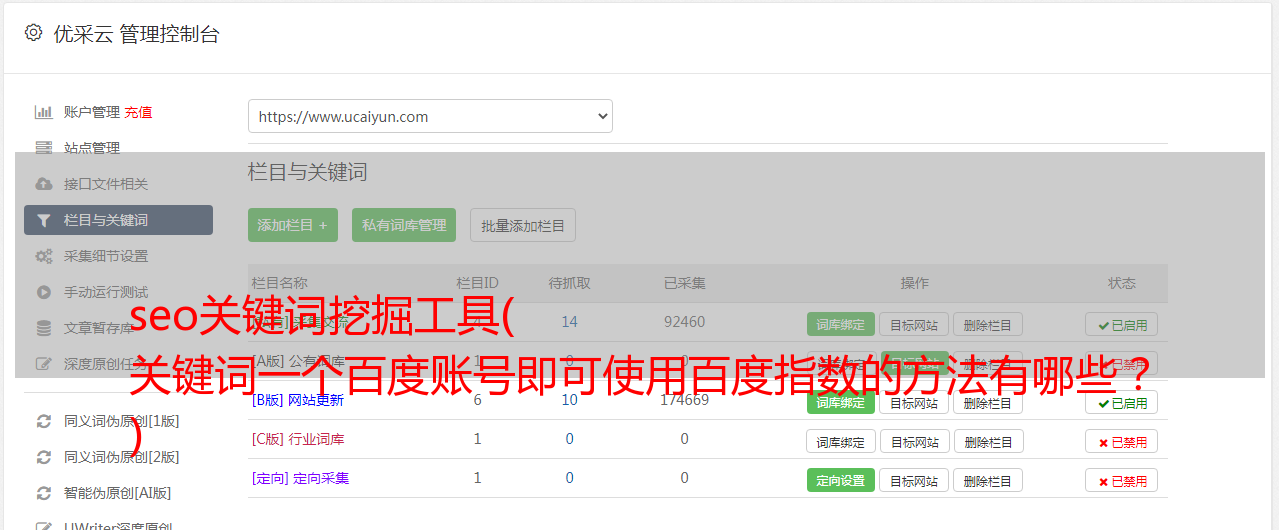1279x530 pixels.
Task: Click the play icon for 手动运行测试
Action: tap(43, 292)
